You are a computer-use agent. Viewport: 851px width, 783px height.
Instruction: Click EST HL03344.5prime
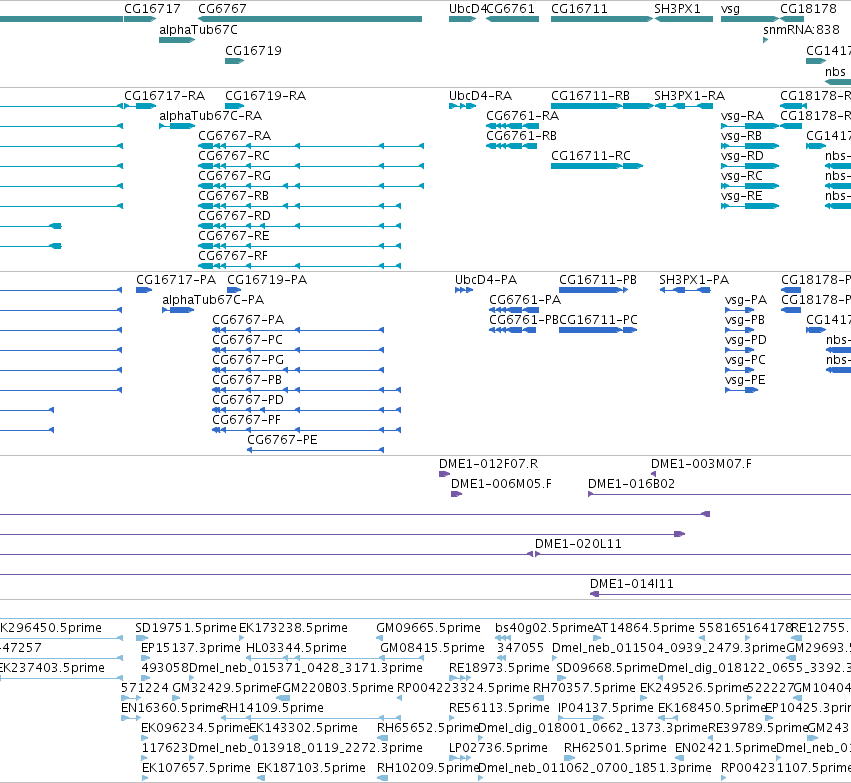tap(296, 648)
